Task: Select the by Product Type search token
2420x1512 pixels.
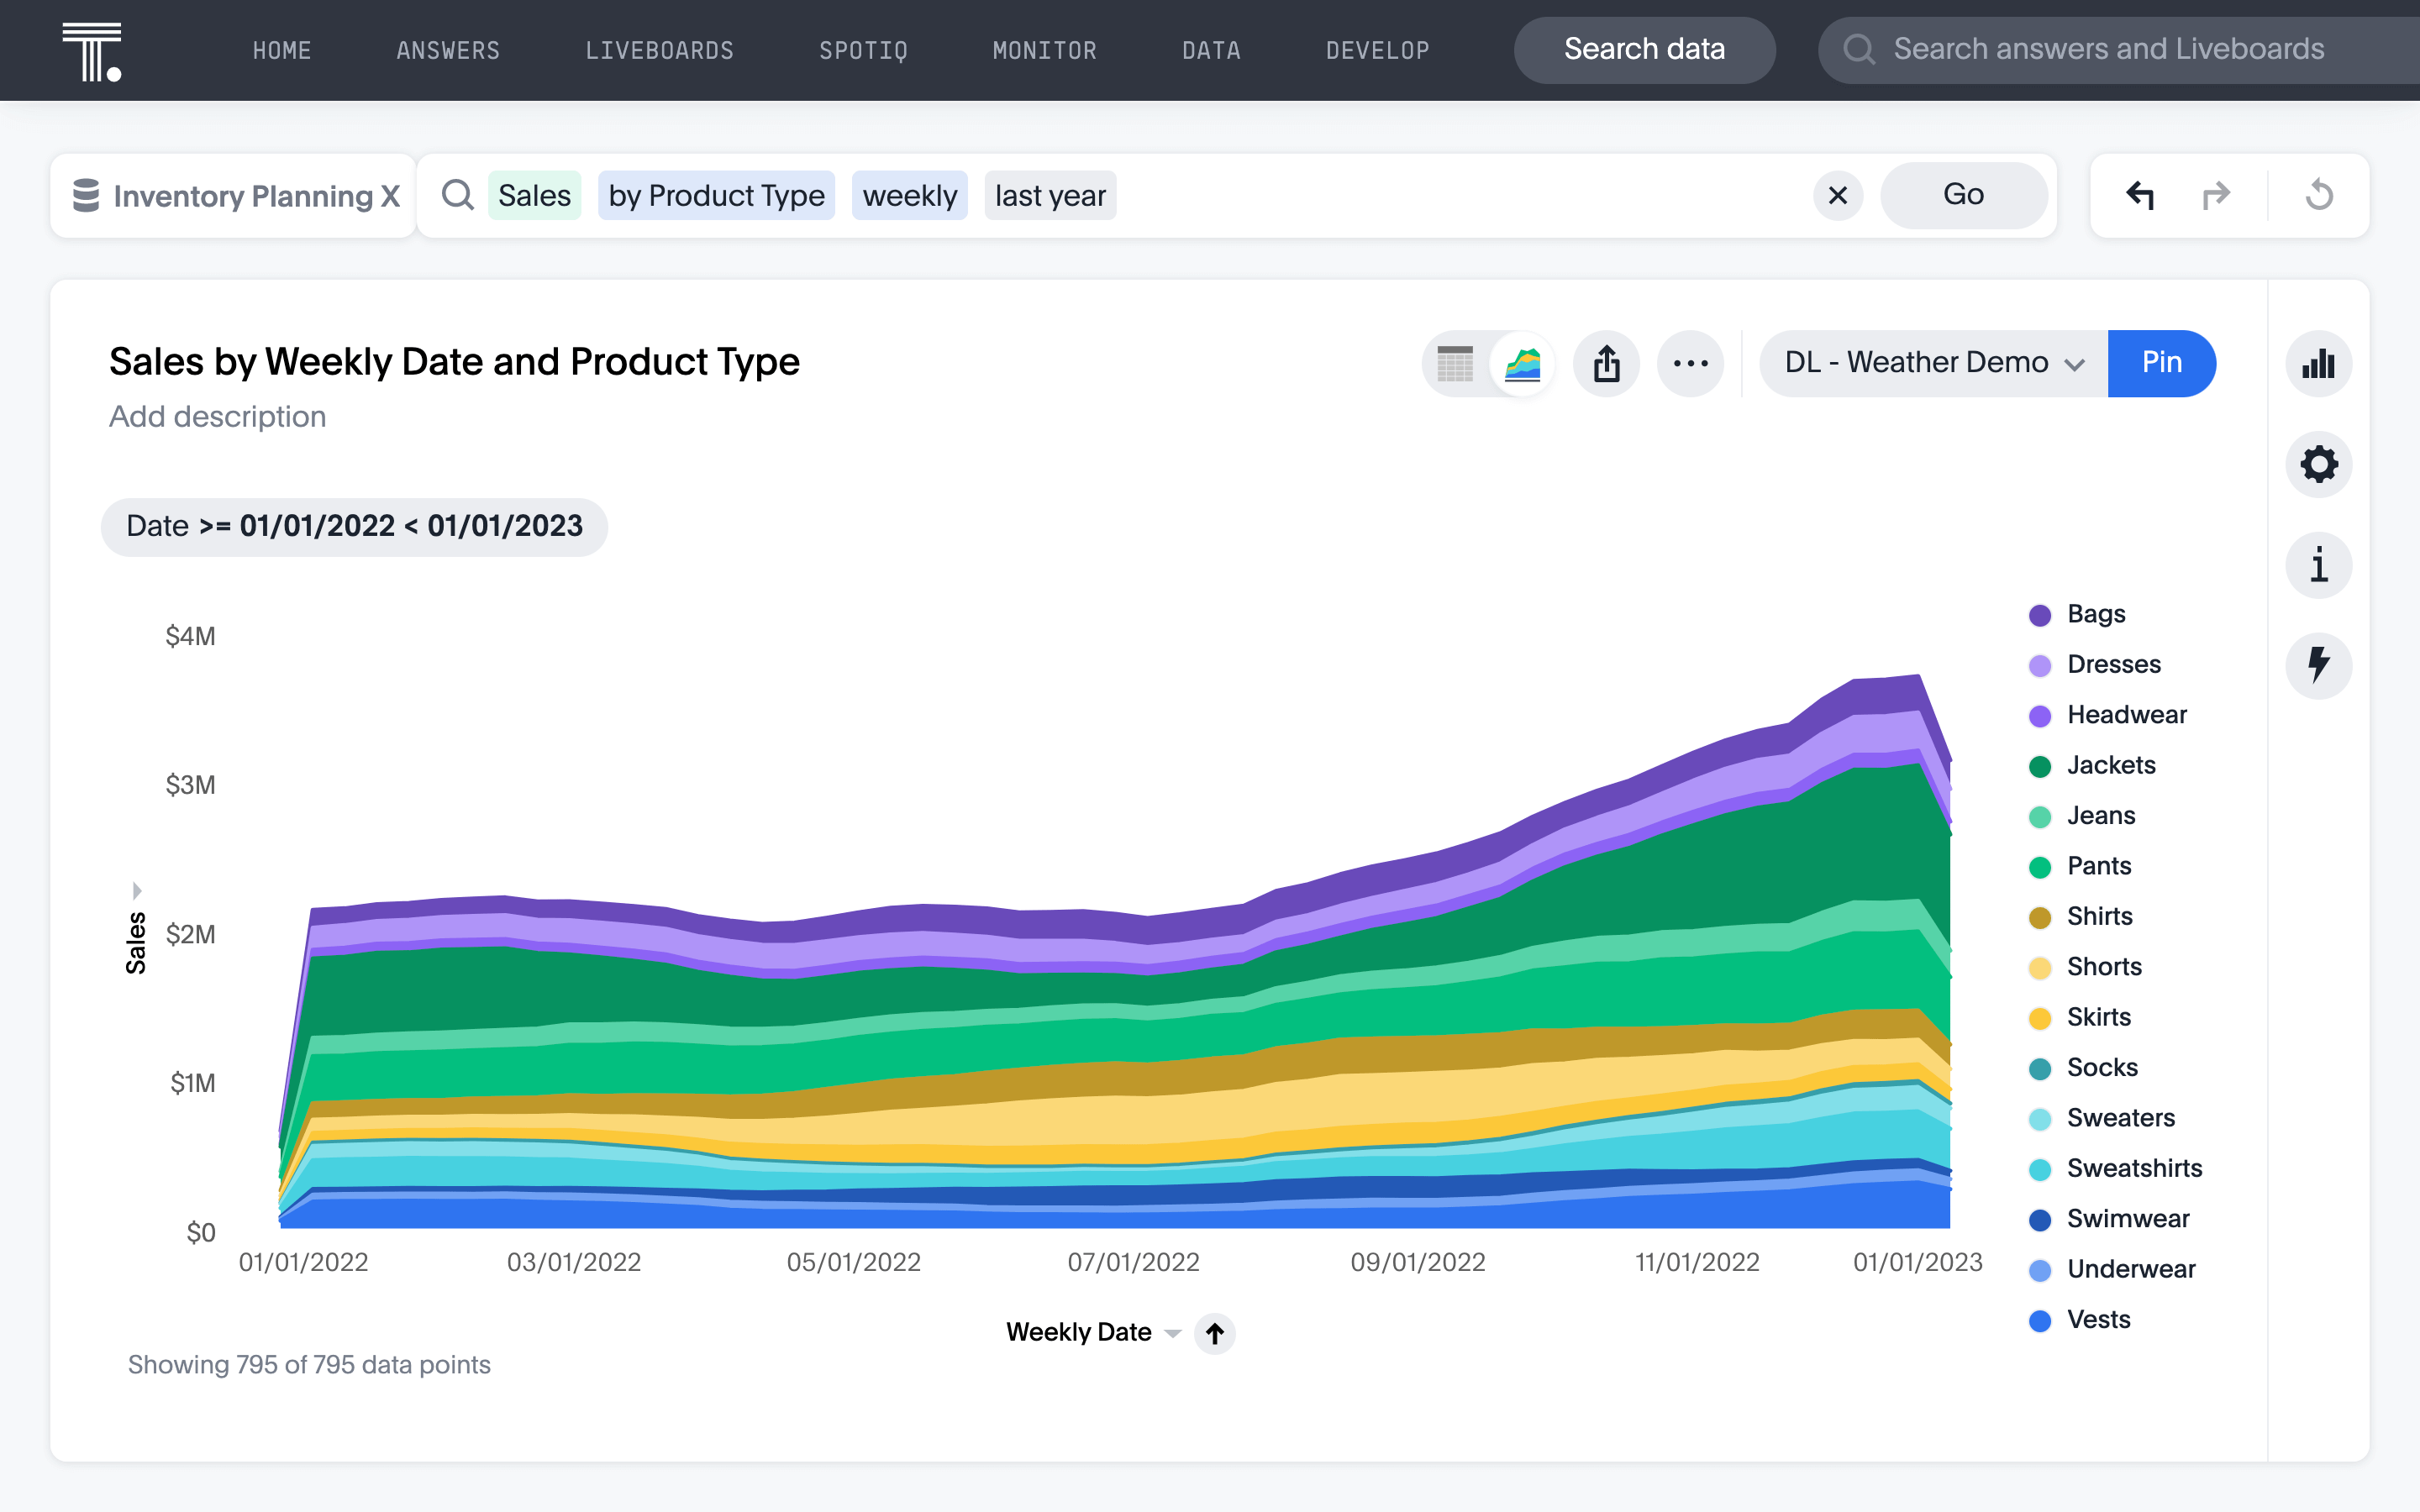Action: (x=716, y=195)
